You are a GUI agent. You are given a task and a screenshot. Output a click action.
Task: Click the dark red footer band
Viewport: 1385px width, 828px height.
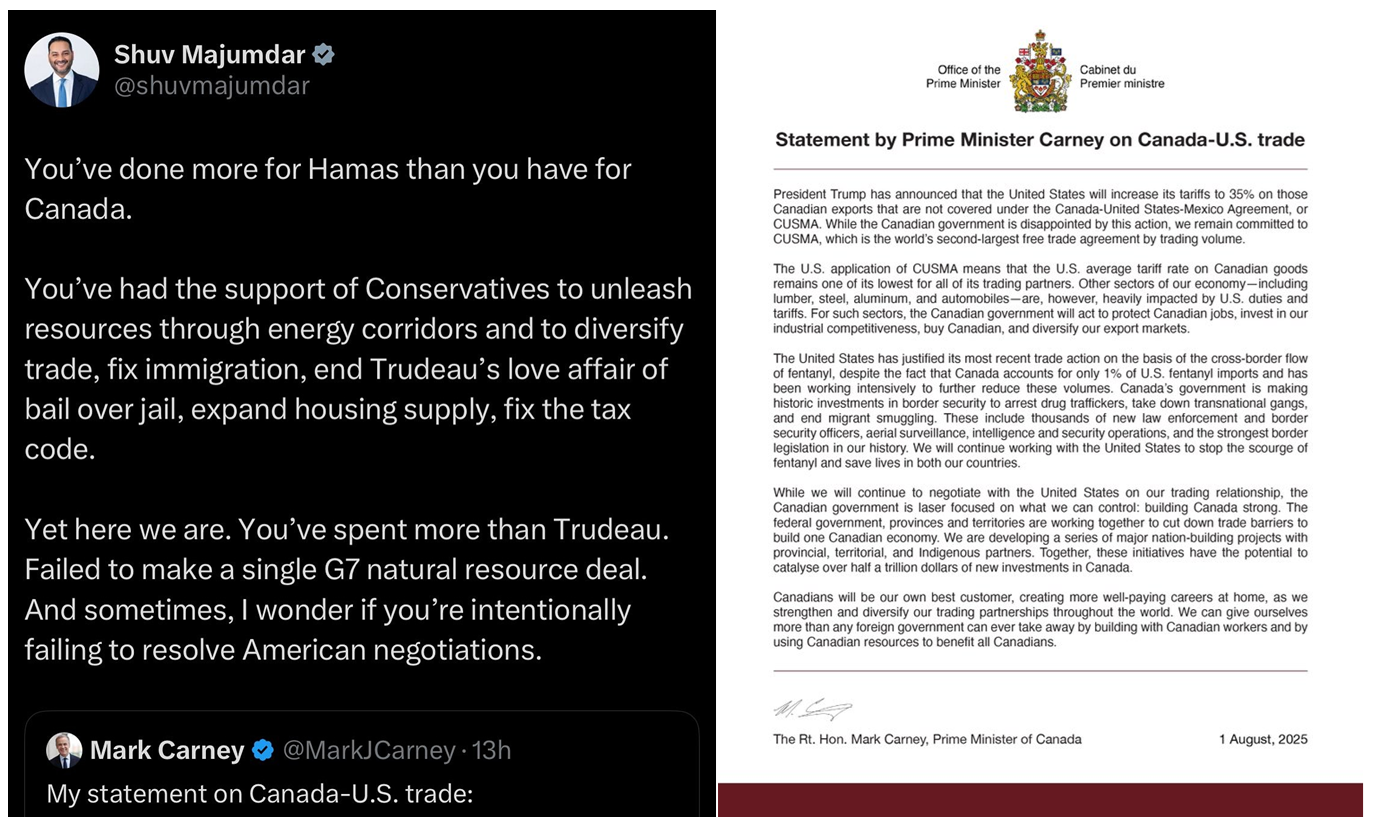pos(1040,801)
